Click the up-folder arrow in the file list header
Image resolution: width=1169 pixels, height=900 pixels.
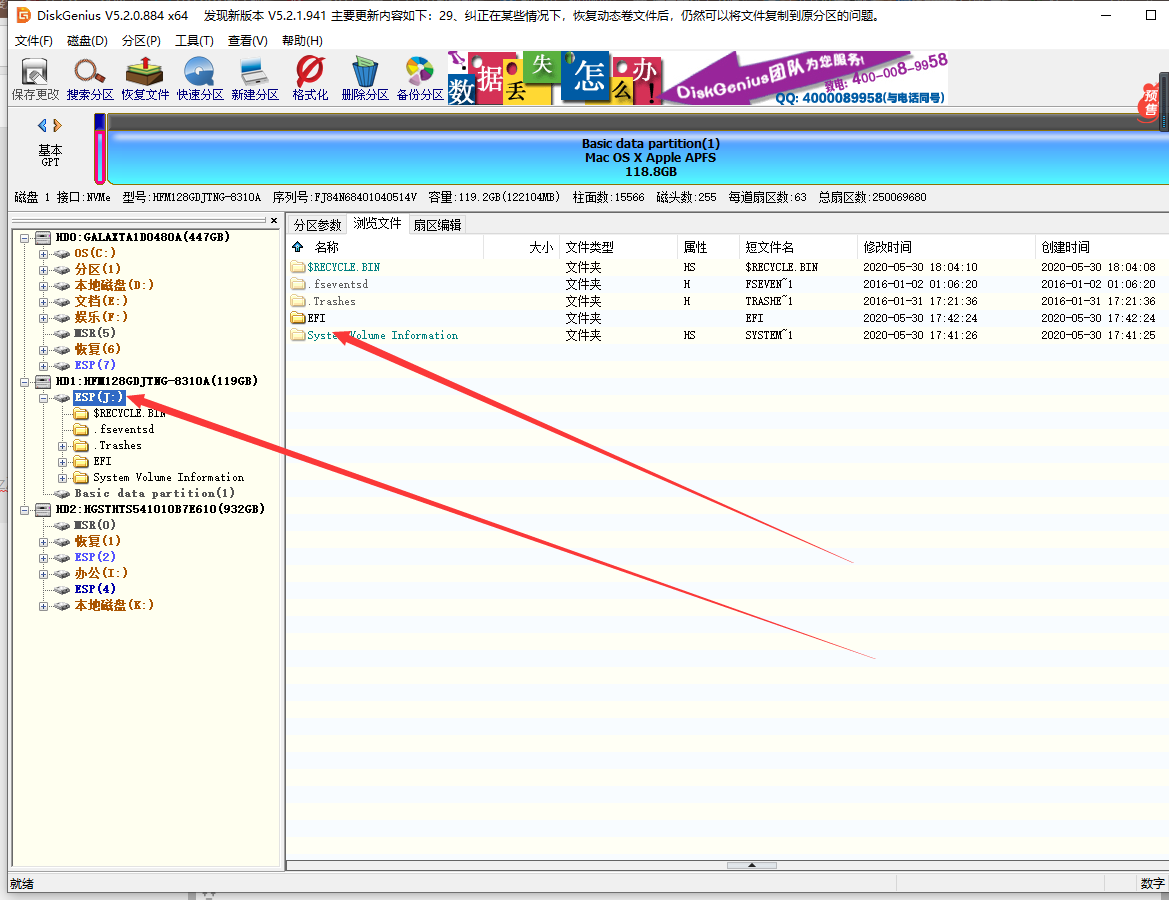point(297,247)
